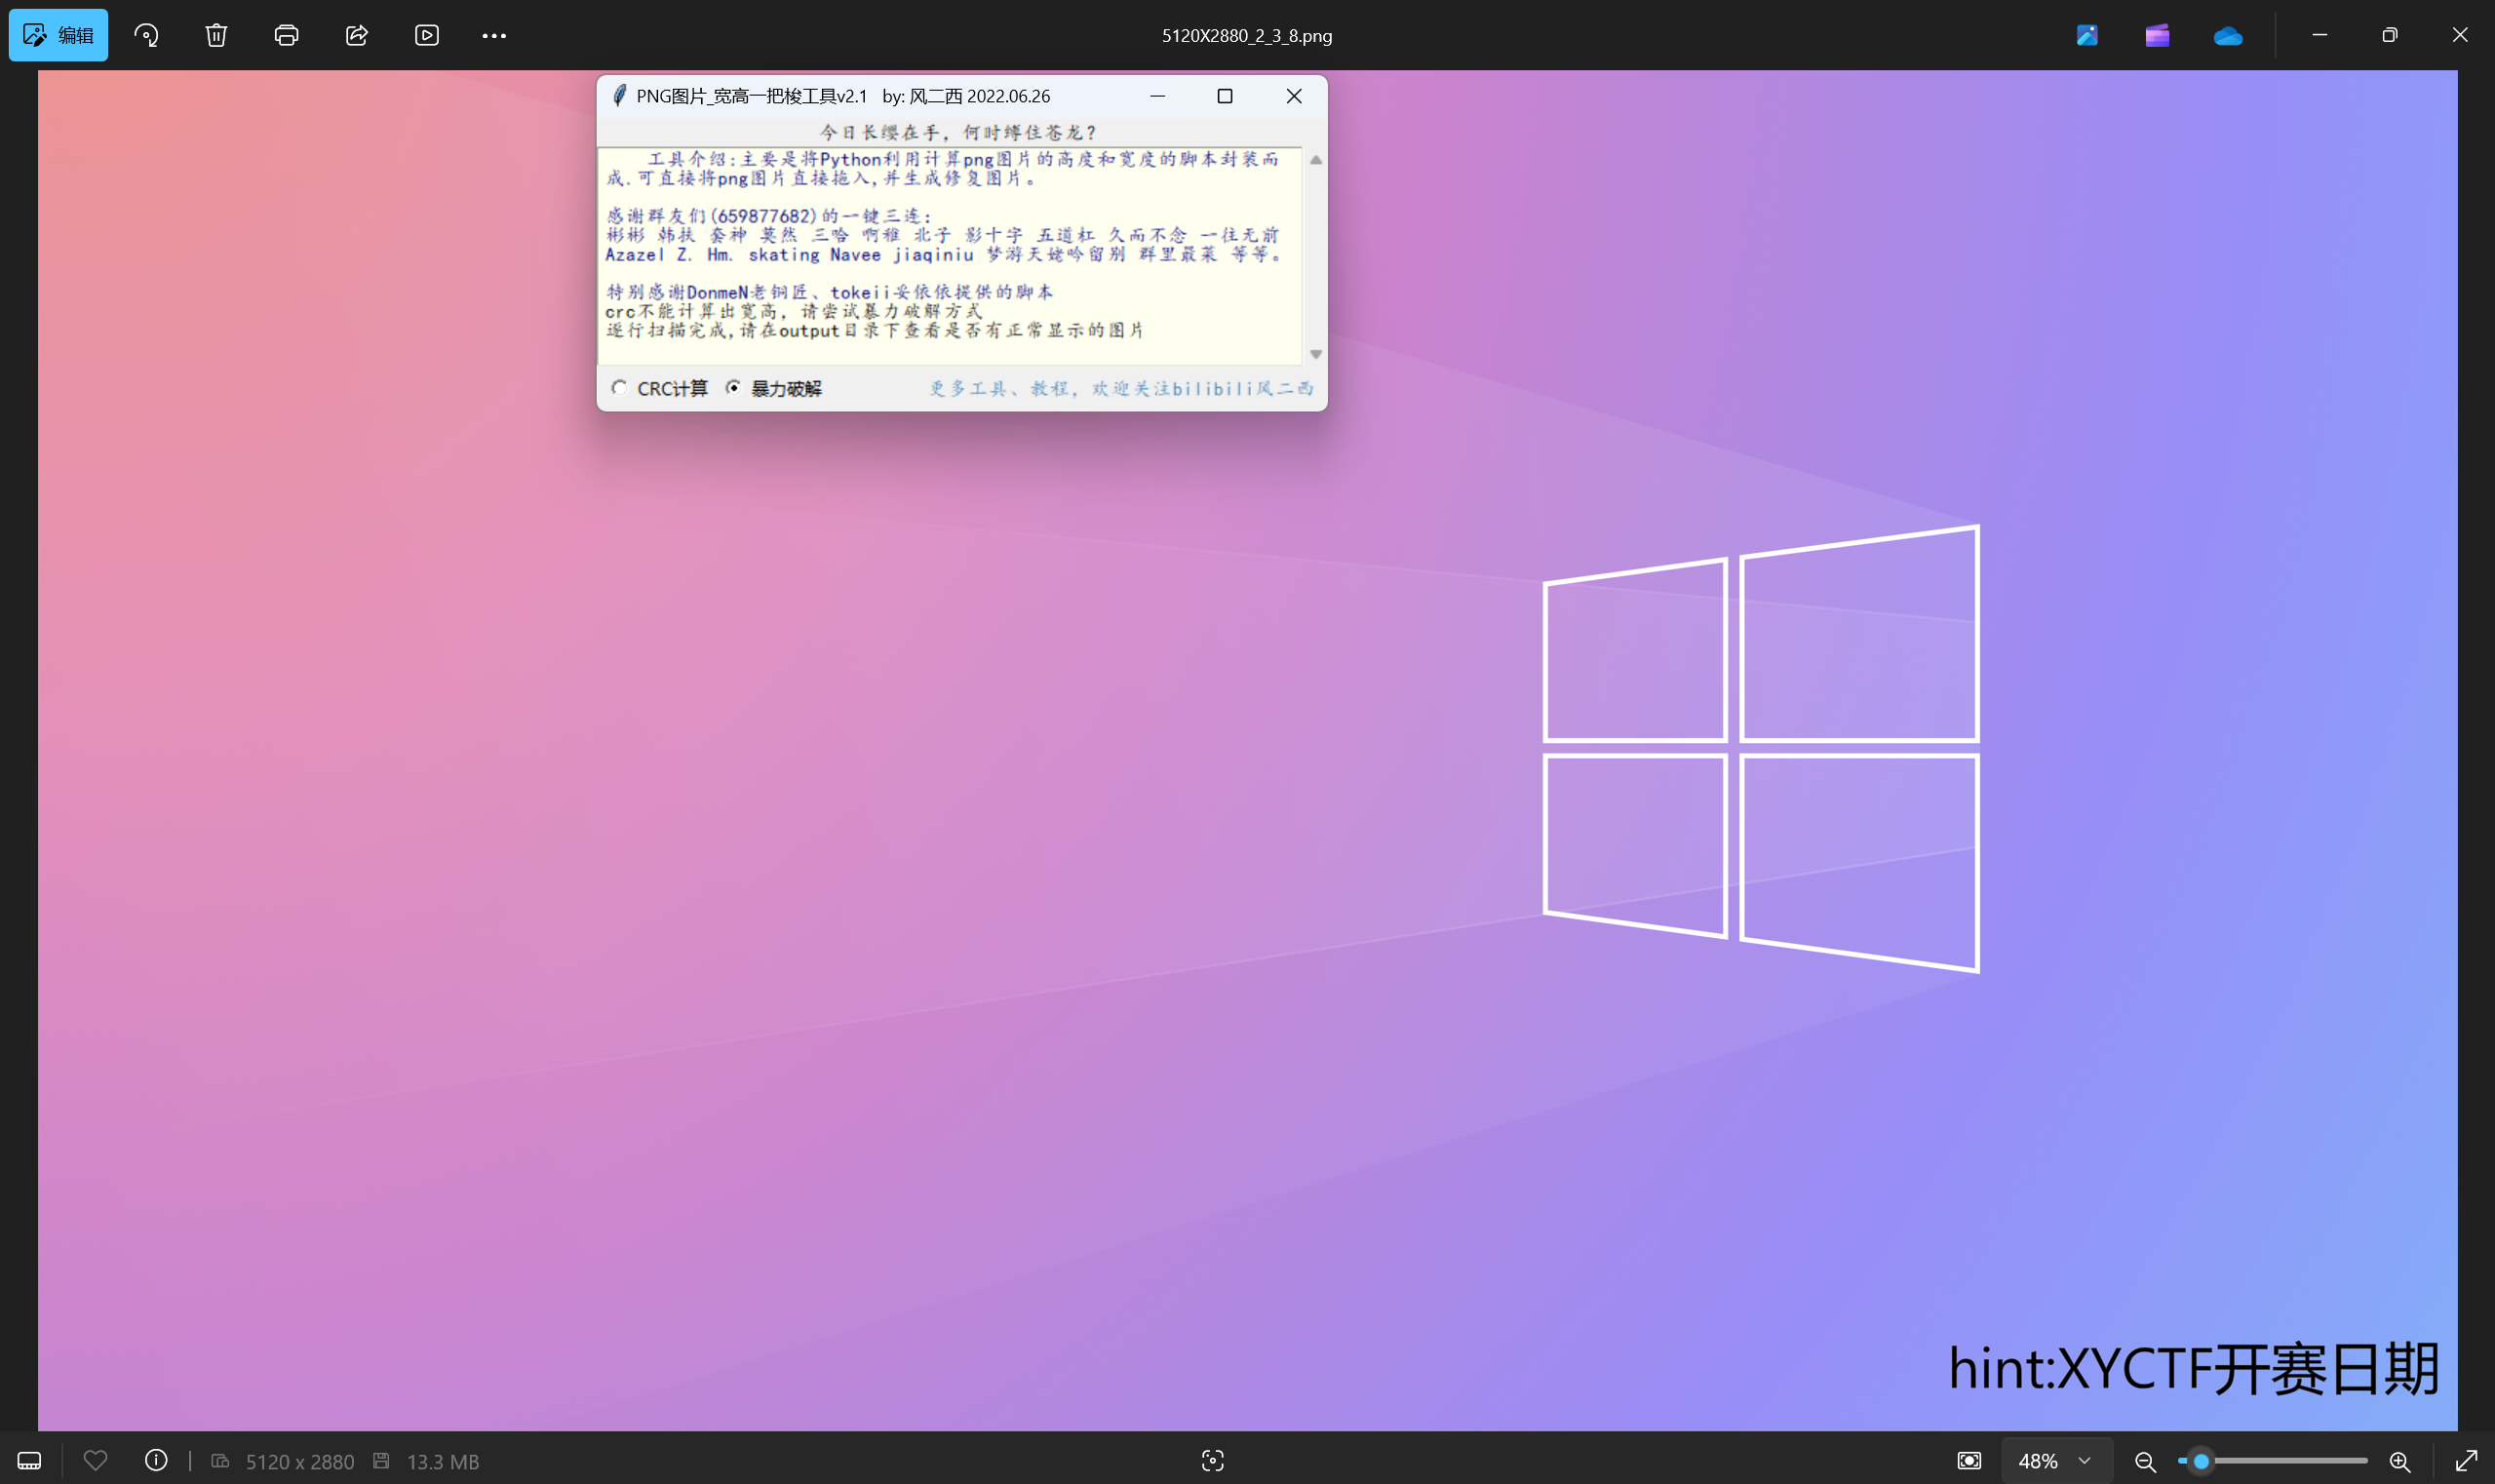The width and height of the screenshot is (2495, 1484).
Task: Click the feather icon of PNG tool window
Action: [x=619, y=96]
